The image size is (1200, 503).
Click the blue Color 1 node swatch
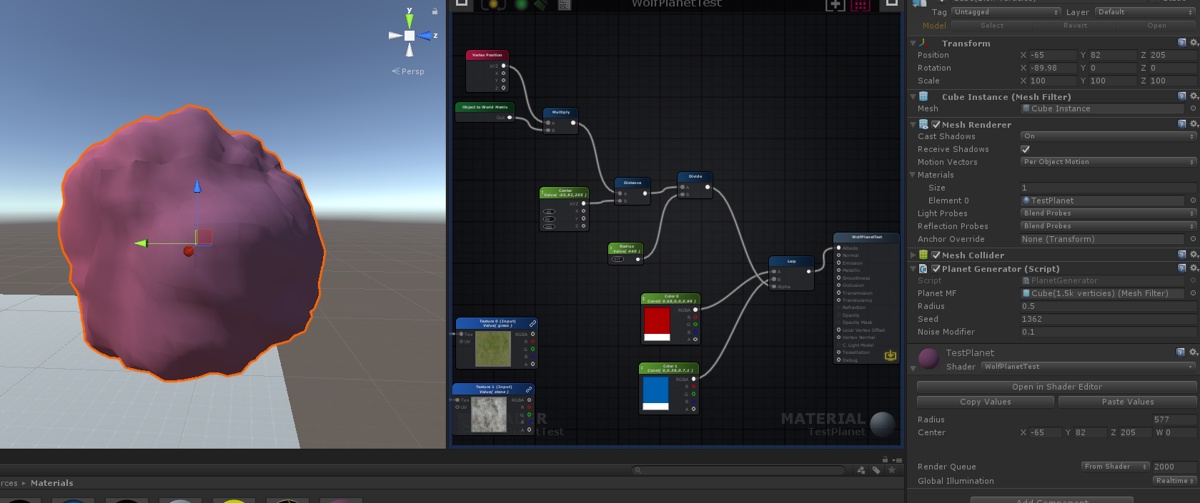[x=655, y=393]
